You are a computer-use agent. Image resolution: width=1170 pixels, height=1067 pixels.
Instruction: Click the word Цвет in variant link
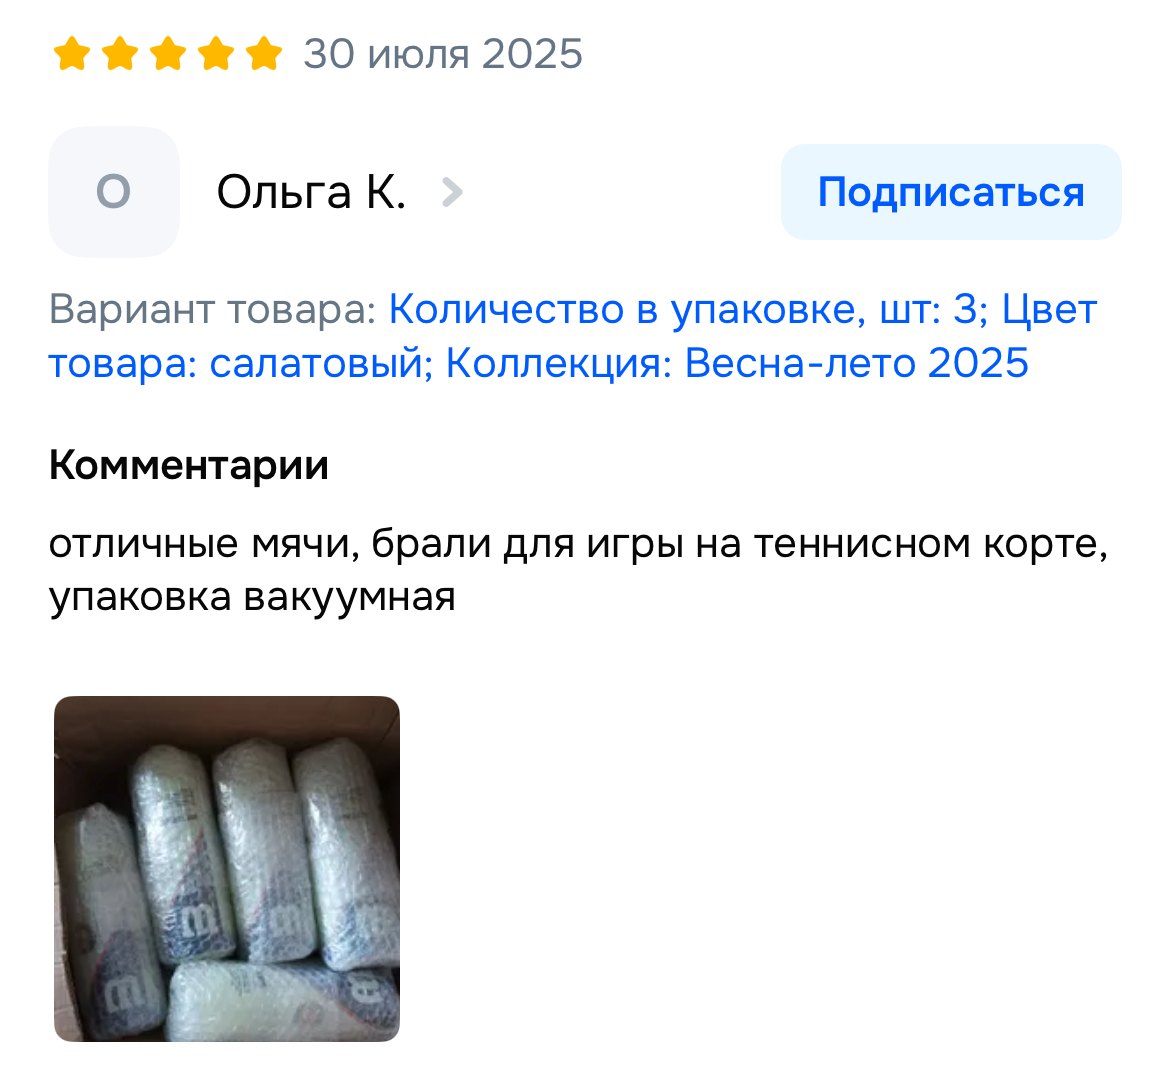click(1049, 309)
